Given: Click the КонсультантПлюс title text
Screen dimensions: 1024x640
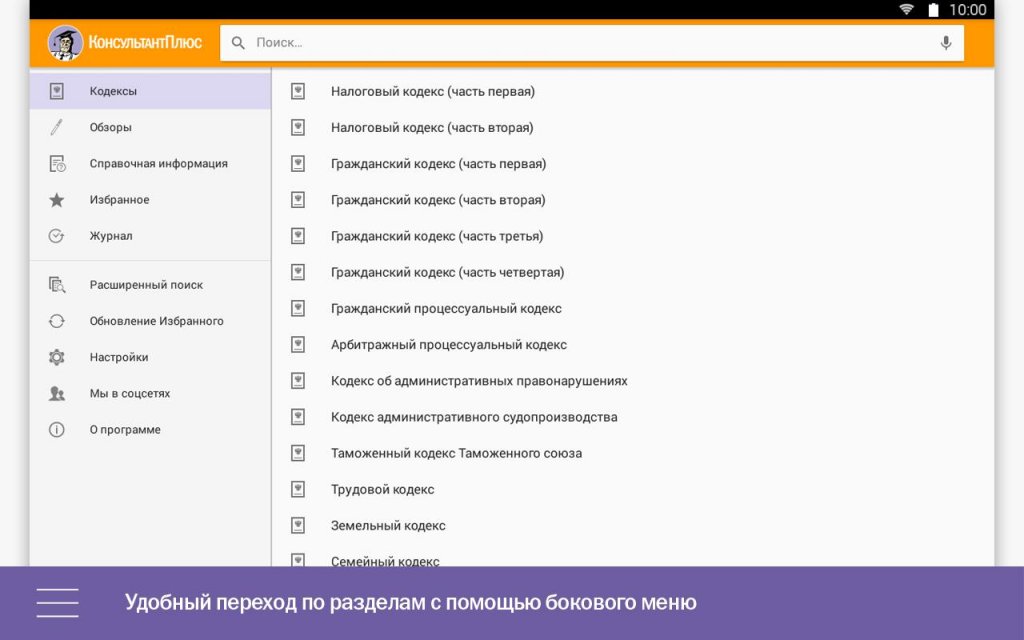Looking at the screenshot, I should coord(145,42).
